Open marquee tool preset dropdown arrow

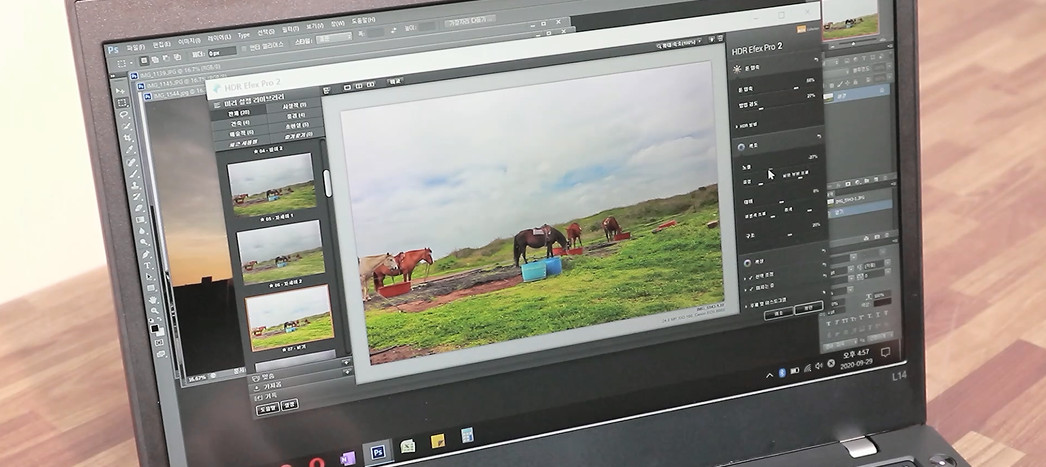[x=131, y=63]
